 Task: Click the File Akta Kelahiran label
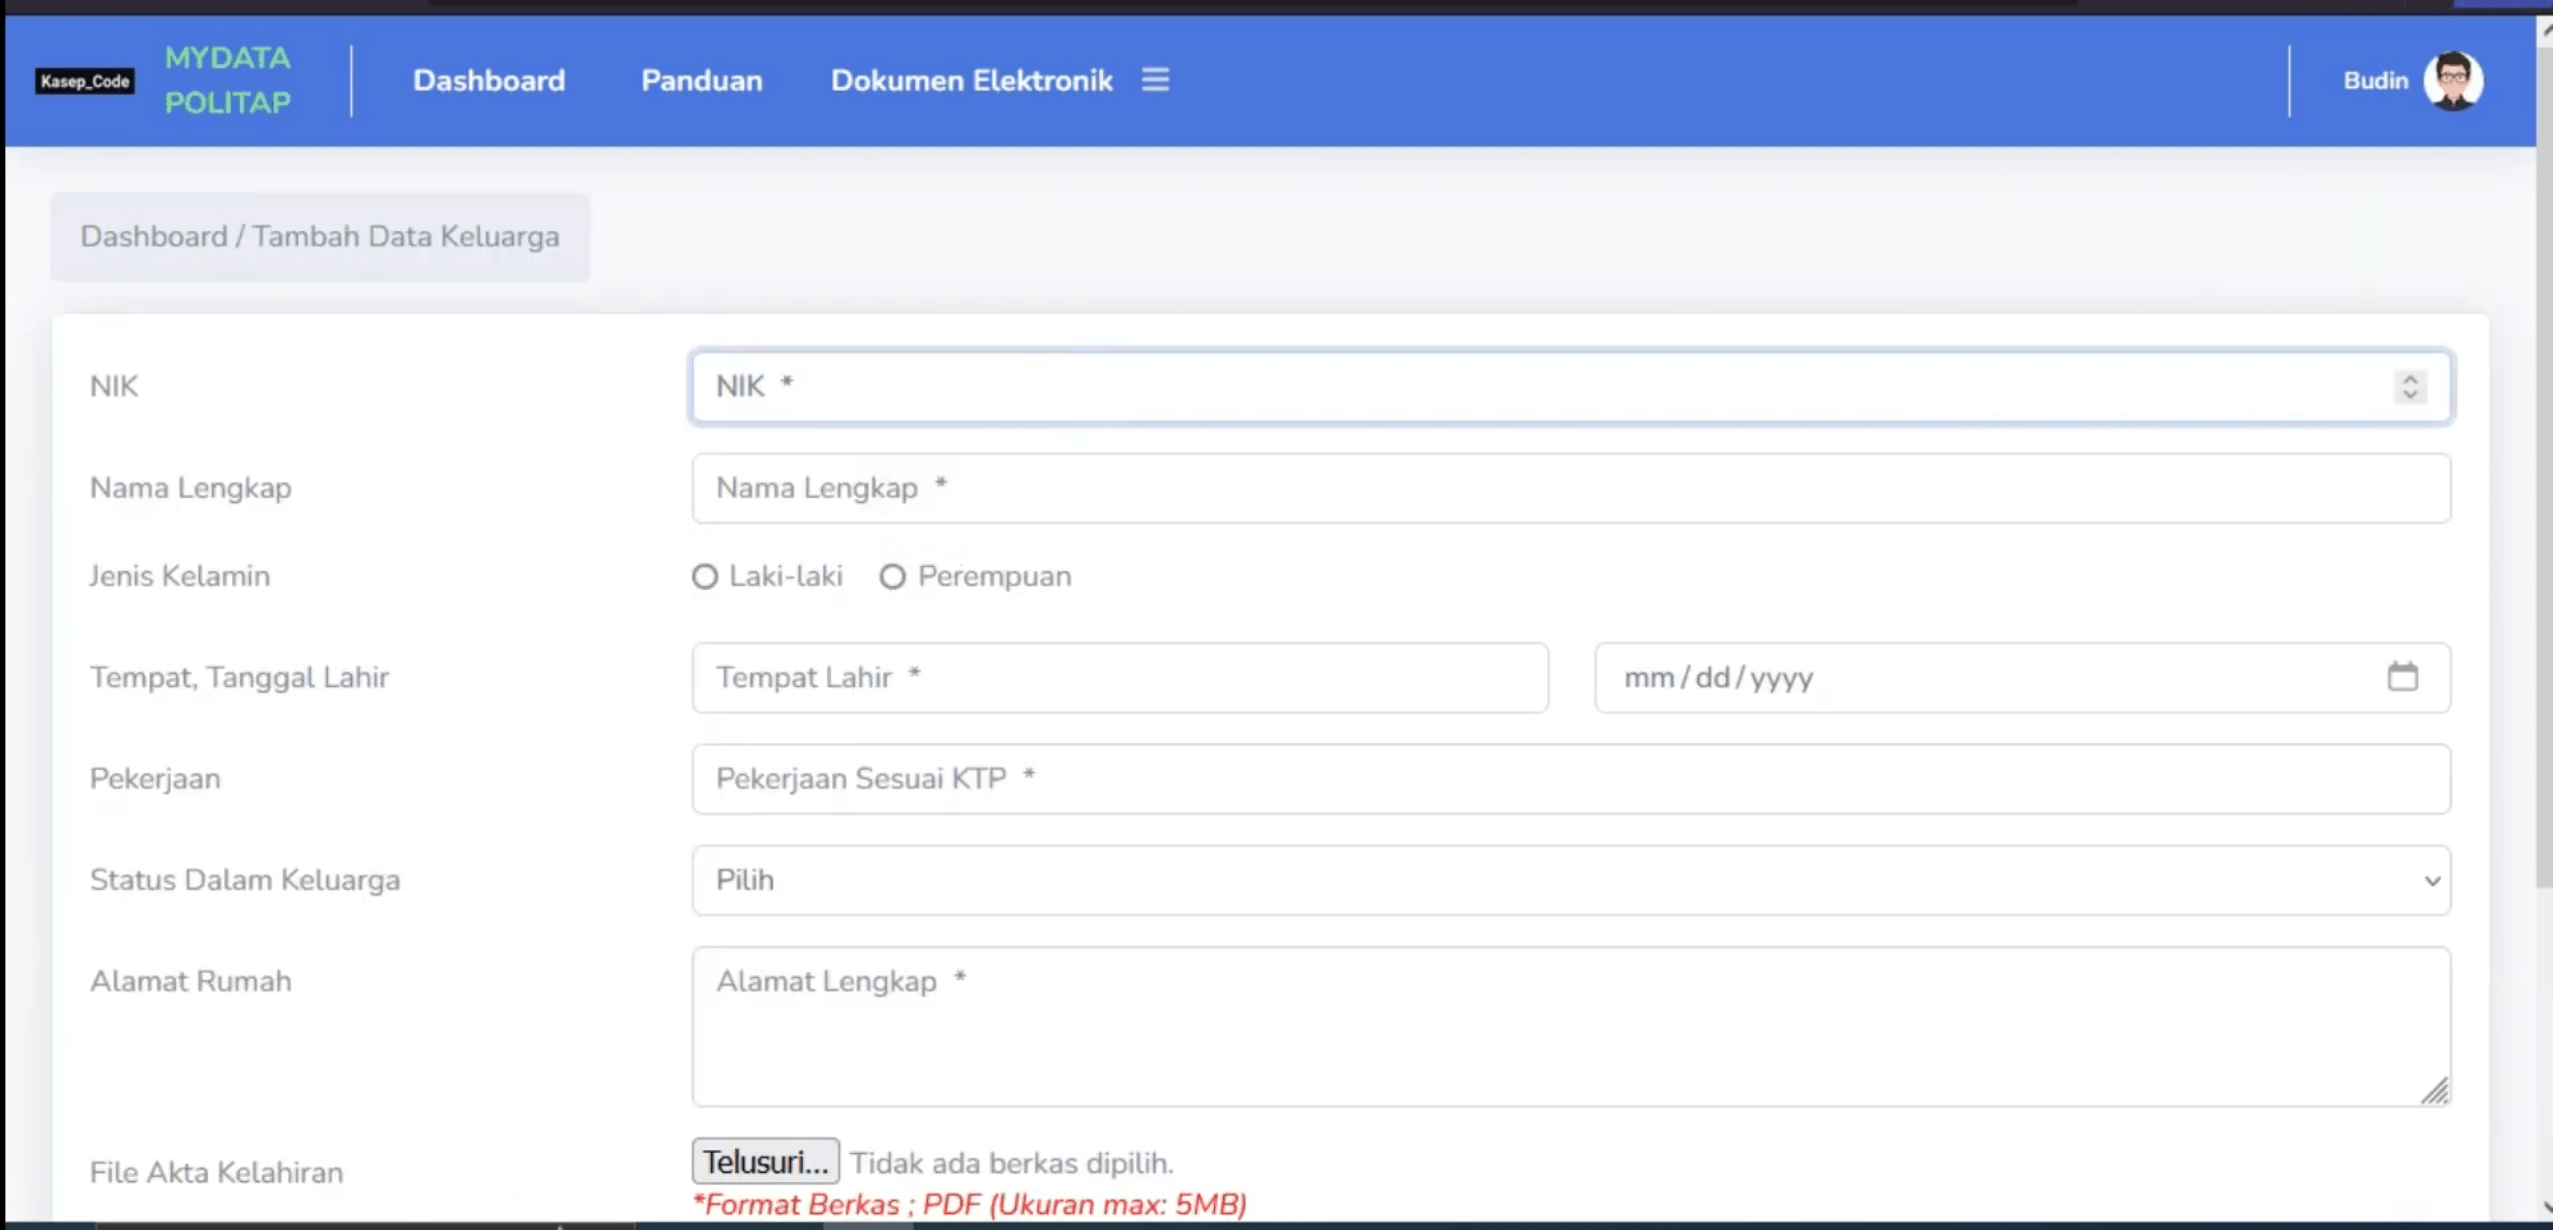[x=216, y=1172]
